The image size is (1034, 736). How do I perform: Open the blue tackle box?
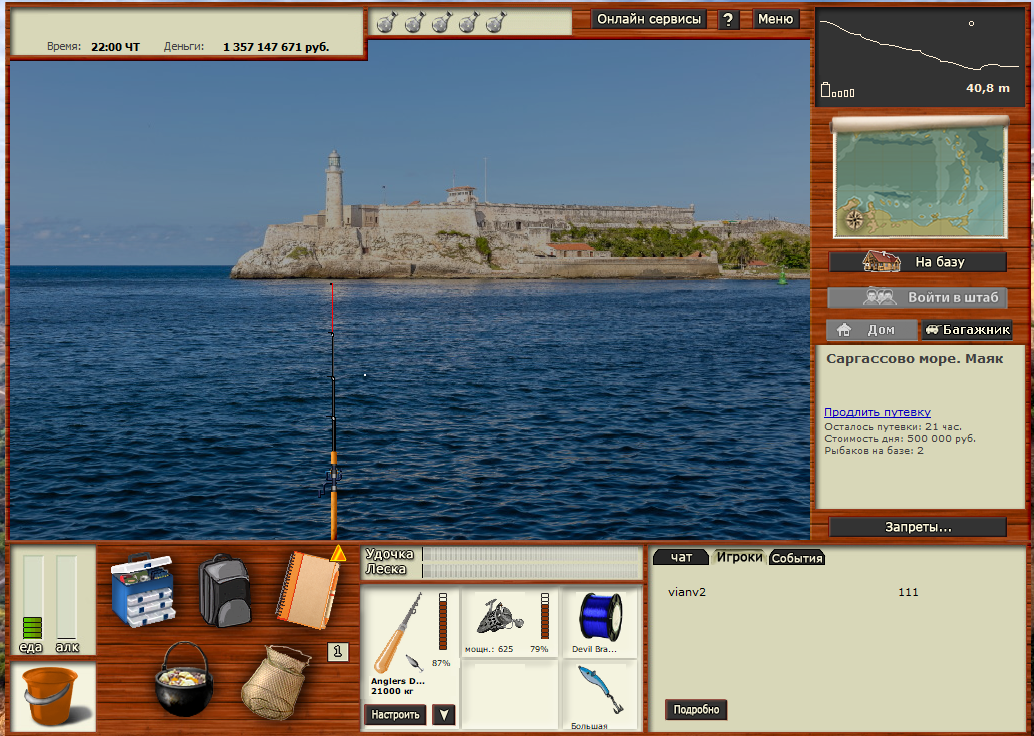pos(142,589)
